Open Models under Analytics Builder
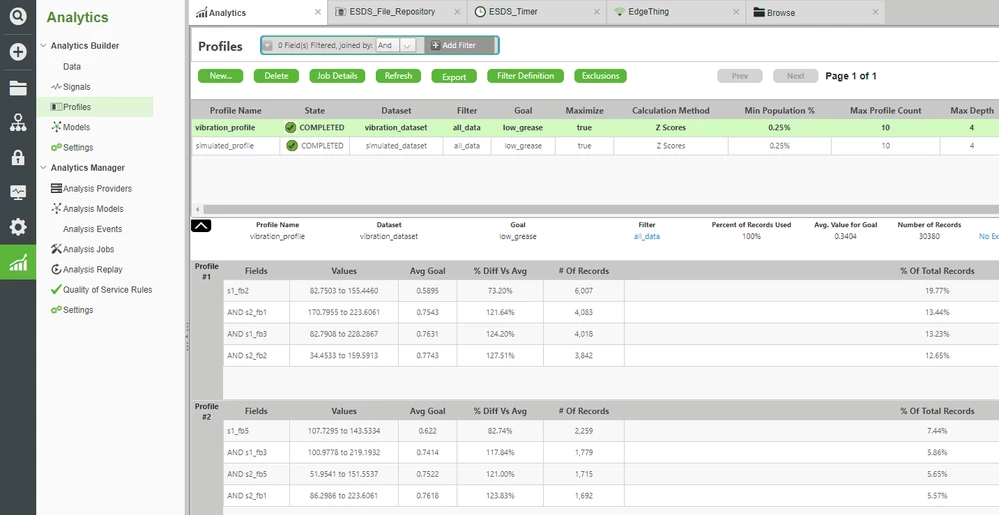 (x=76, y=127)
